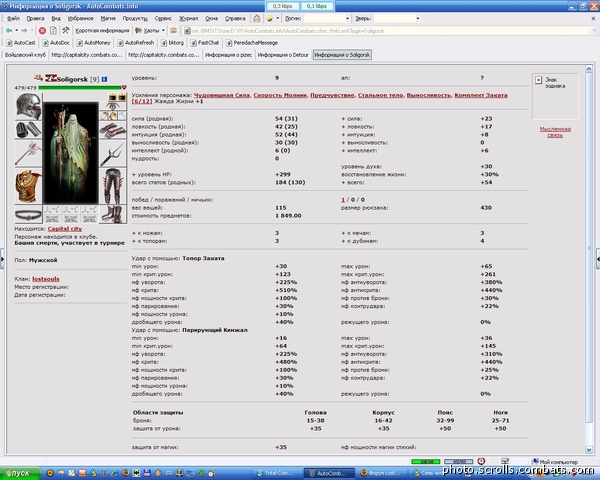Switch to the Бойцовский клуб tab
The image size is (600, 480).
coord(25,55)
